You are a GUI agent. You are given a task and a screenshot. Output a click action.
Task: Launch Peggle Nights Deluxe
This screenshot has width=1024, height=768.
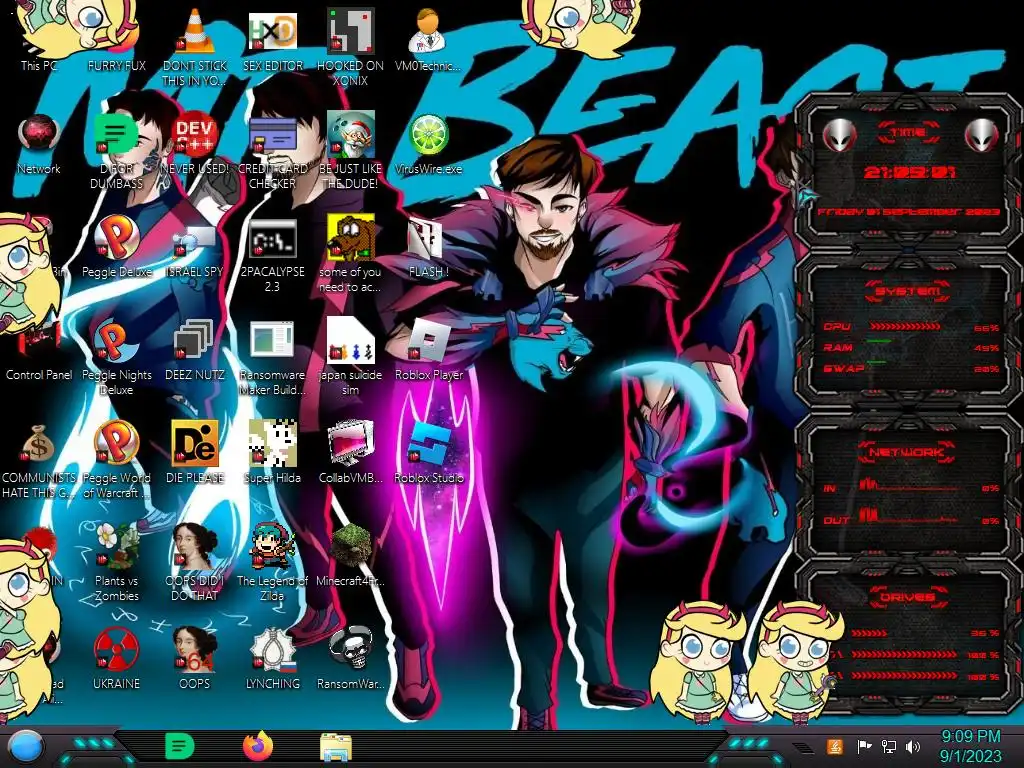coord(117,358)
